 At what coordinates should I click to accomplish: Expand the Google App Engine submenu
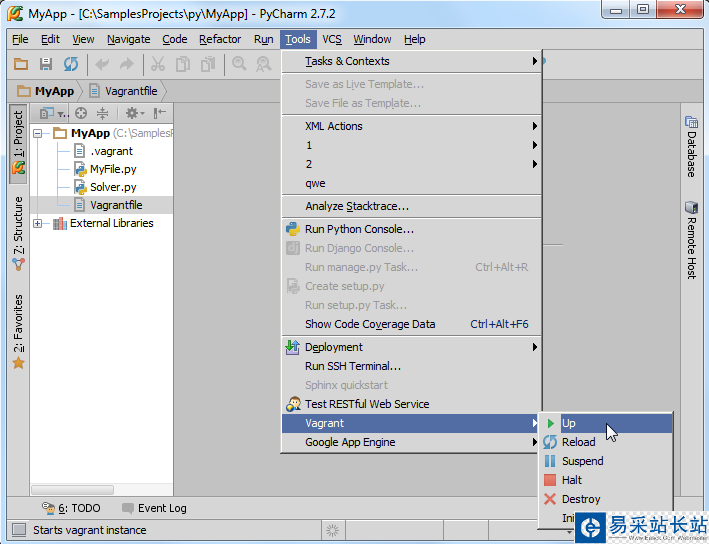[x=411, y=442]
